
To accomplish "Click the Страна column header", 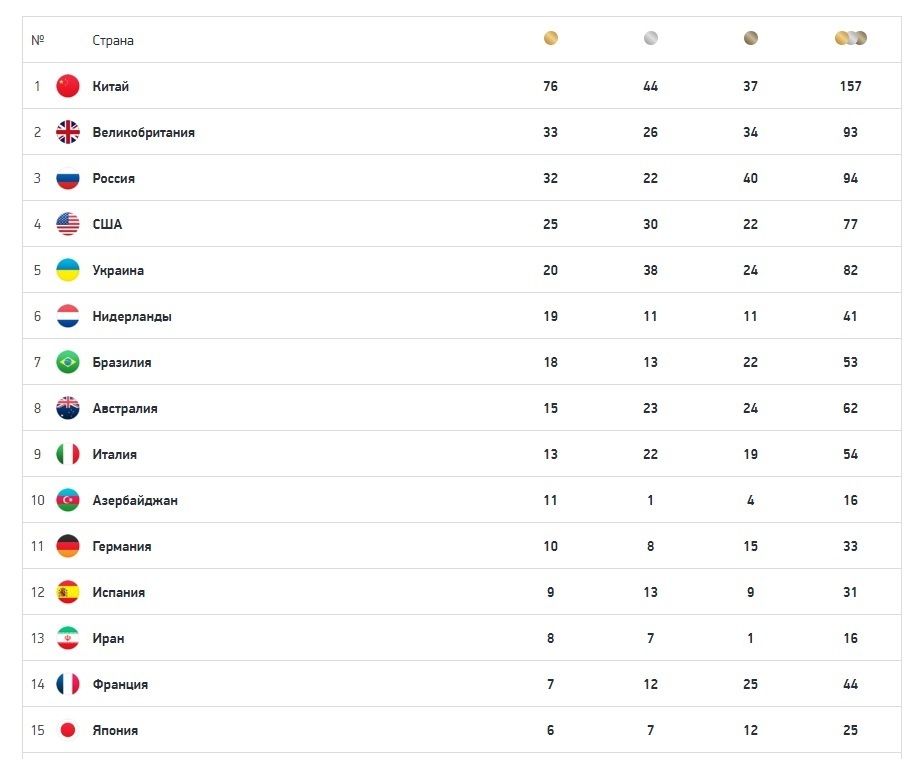I will click(113, 41).
